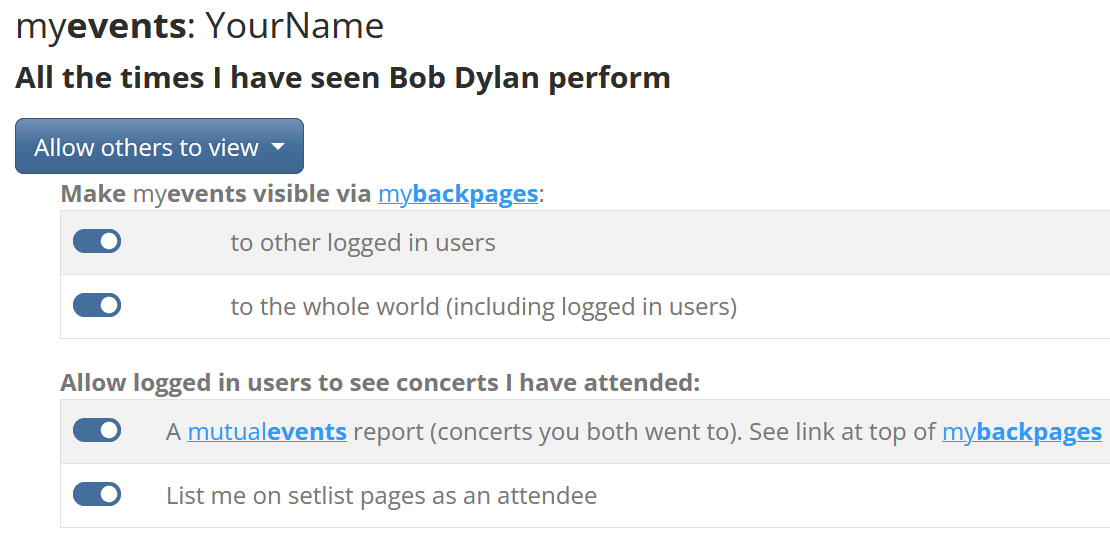
Task: Click 'Allow logged in users to see concerts' heading
Action: tap(380, 383)
